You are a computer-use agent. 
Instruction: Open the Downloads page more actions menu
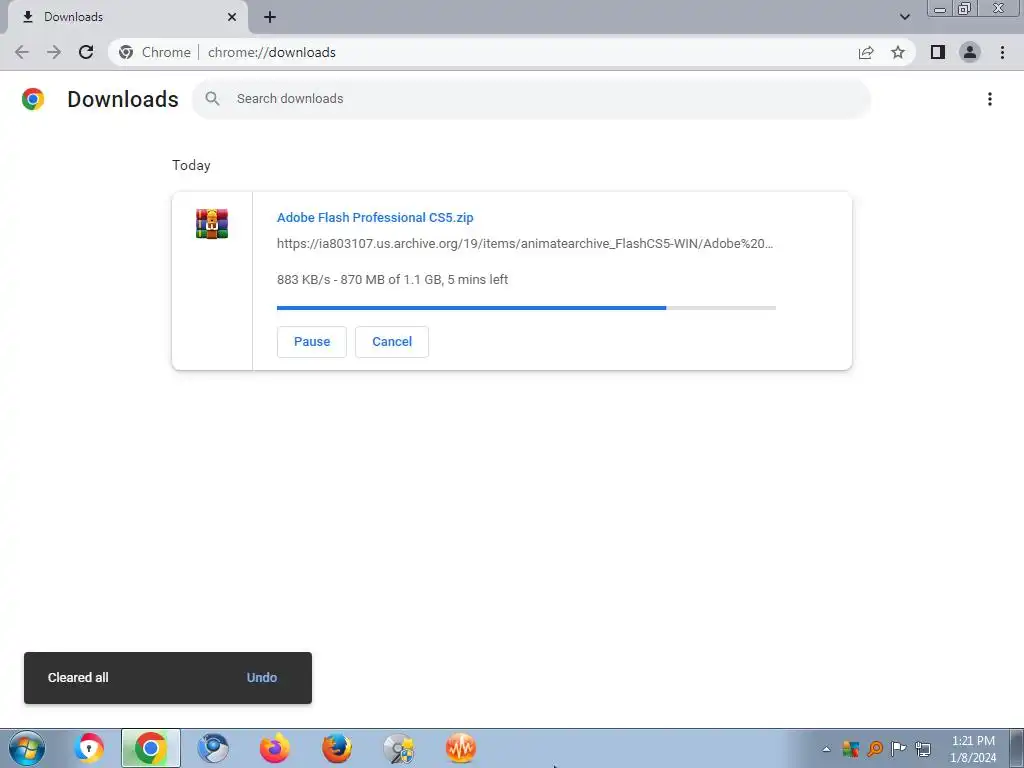[x=990, y=99]
